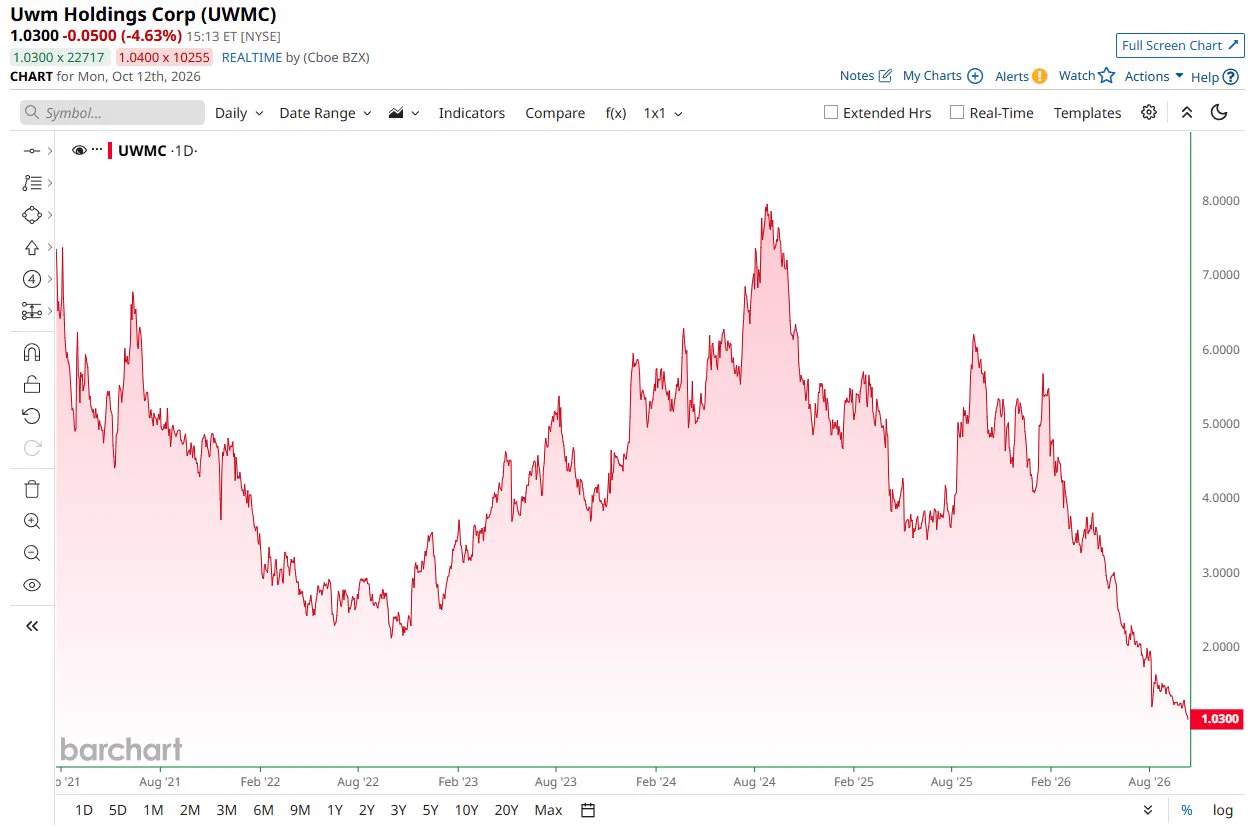The height and width of the screenshot is (827, 1256).
Task: Select the 5Y time range
Action: point(430,810)
